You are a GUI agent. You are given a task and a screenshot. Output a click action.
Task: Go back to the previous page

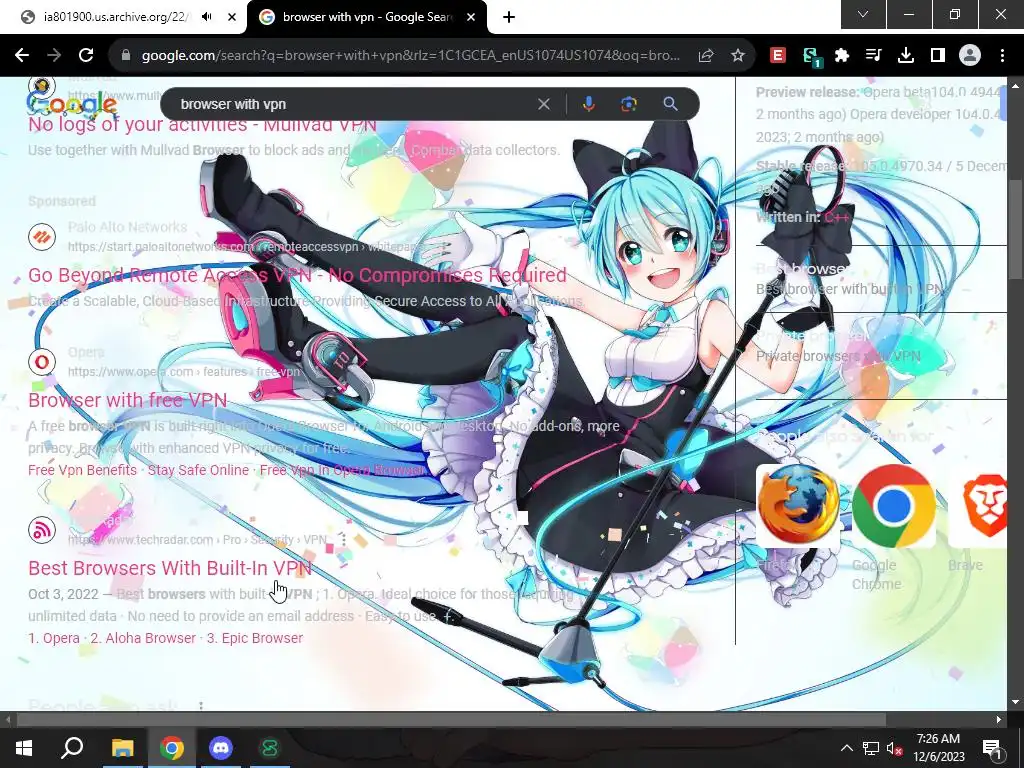click(22, 56)
